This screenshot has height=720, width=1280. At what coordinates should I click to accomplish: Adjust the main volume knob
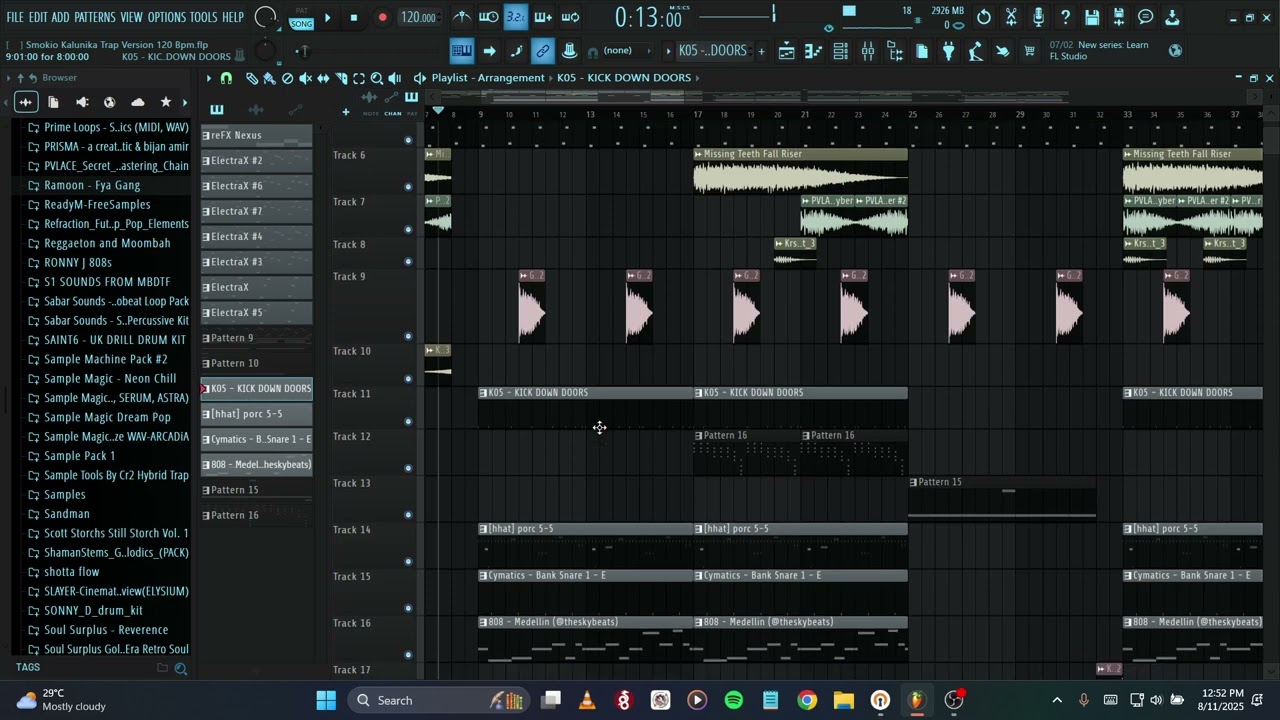click(265, 17)
